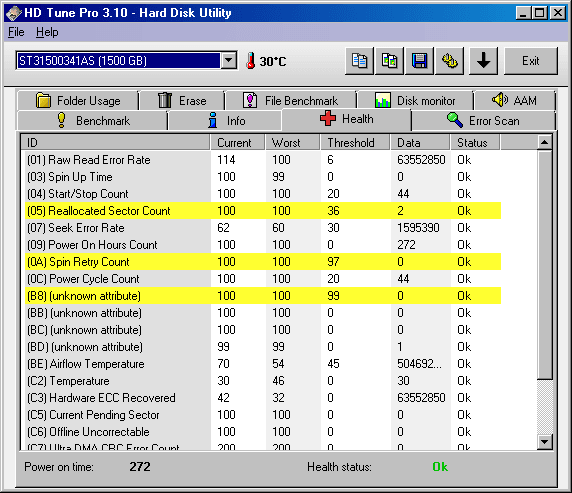Click threshold value 36 in Reallocated Sector row
572x493 pixels.
pos(333,211)
